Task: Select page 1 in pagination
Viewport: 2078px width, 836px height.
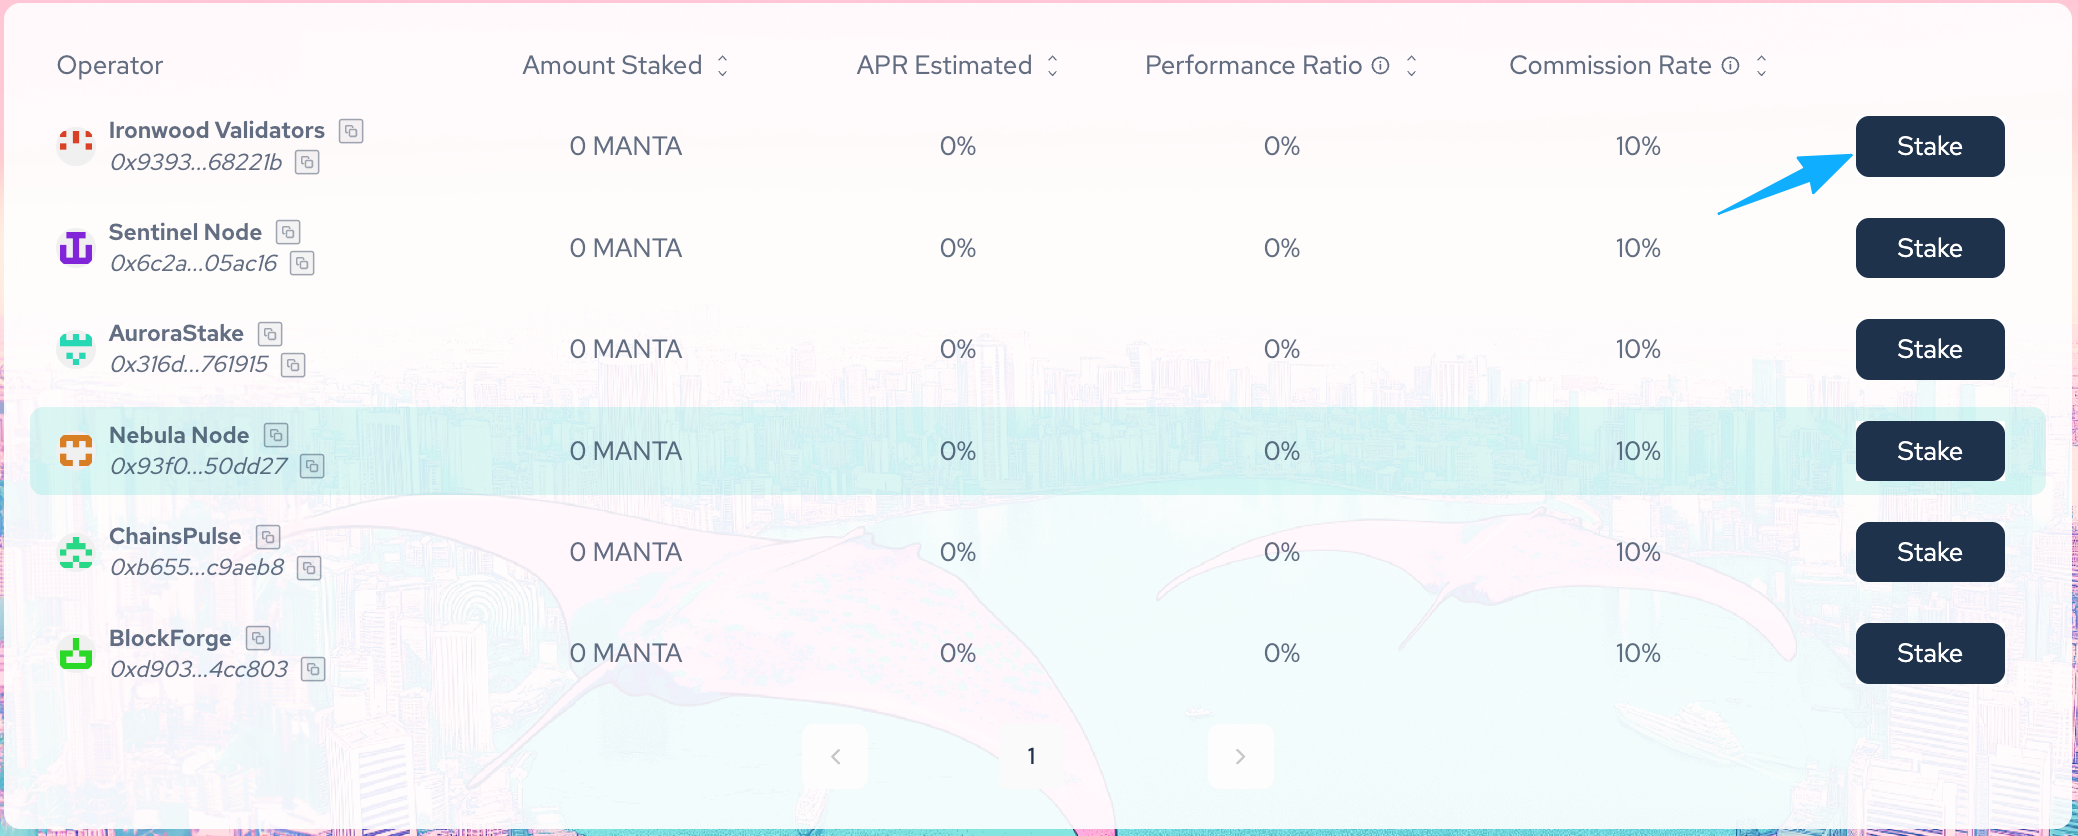Action: click(1031, 757)
